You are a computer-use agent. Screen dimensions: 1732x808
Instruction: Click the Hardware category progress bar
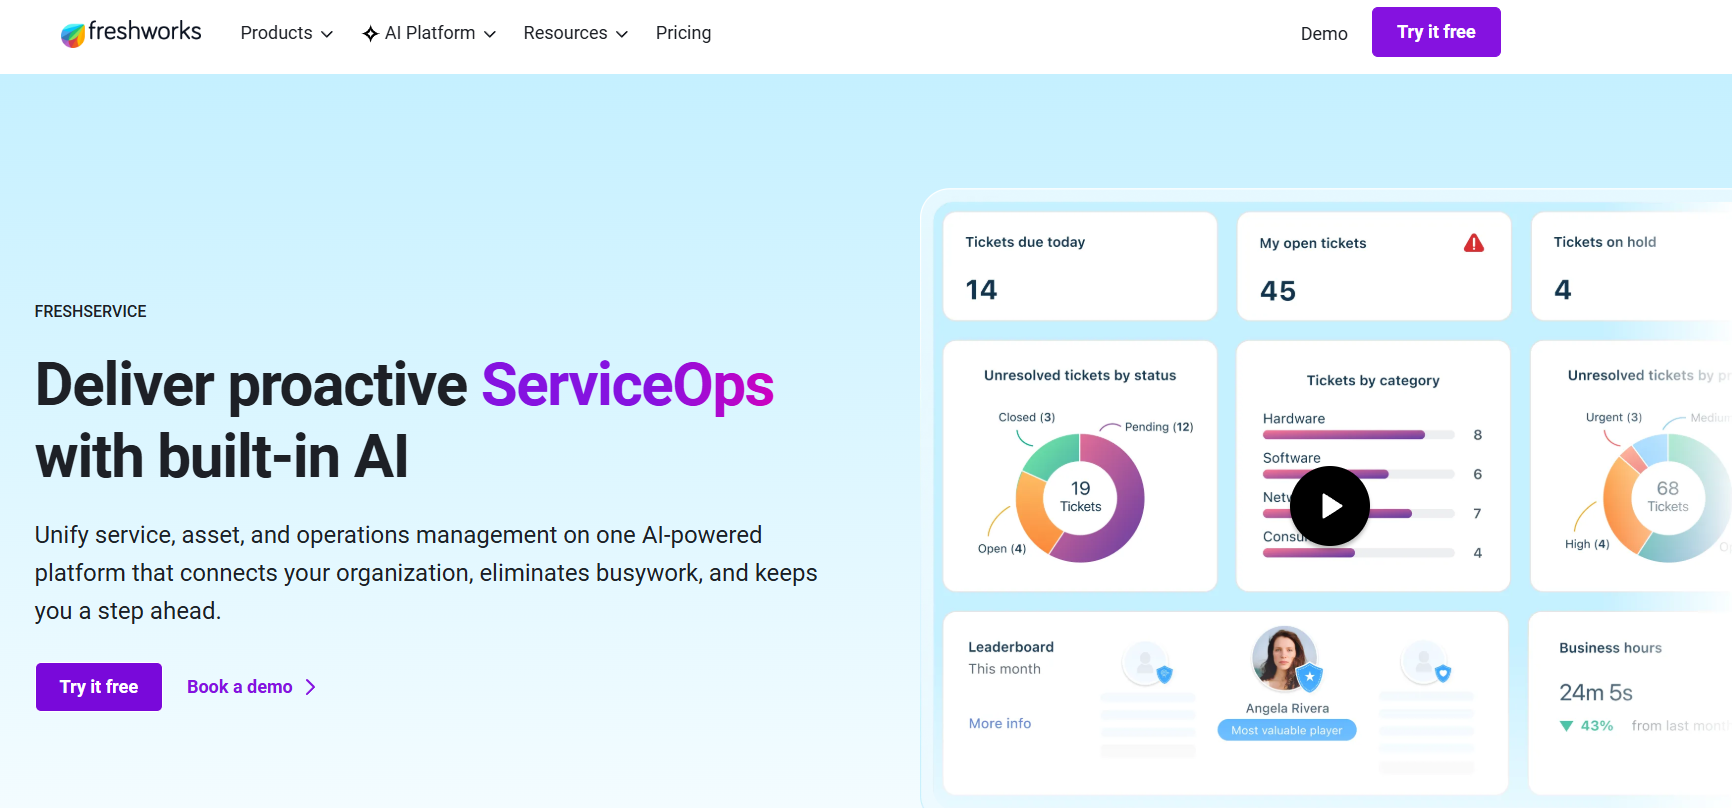coord(1358,435)
